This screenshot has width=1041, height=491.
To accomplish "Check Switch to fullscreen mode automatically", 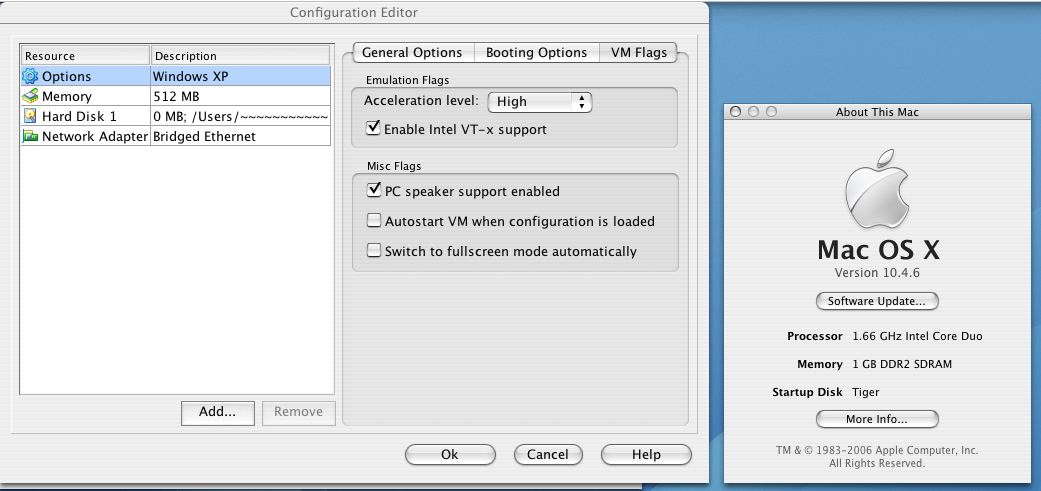I will 374,251.
